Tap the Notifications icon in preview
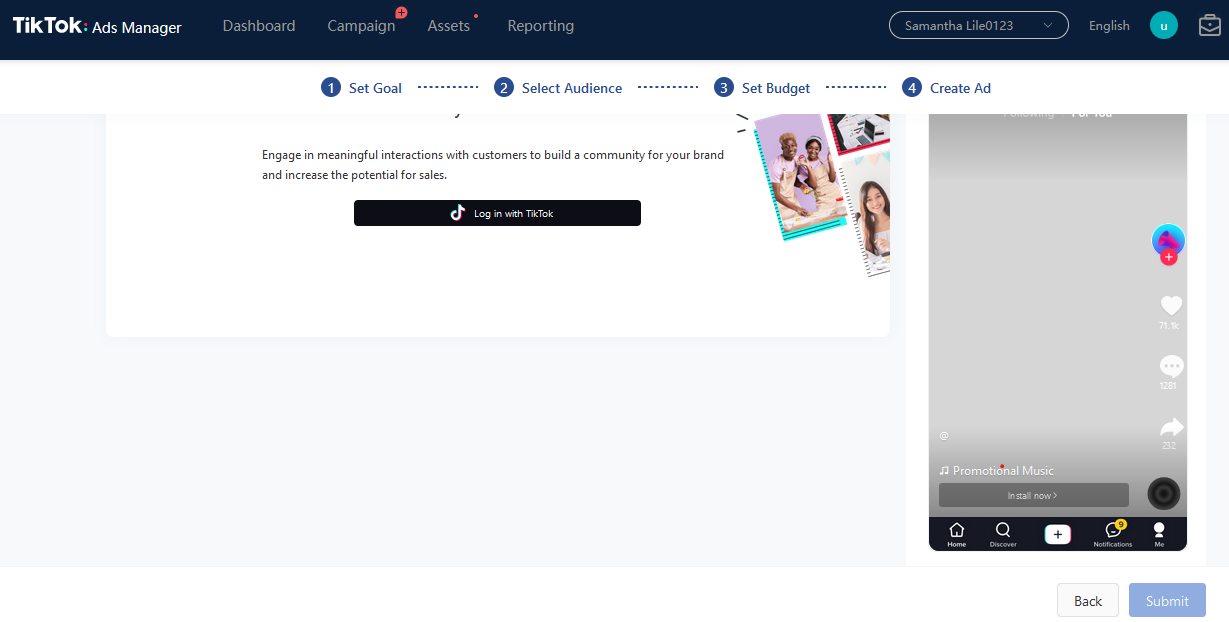Screen dimensions: 1229x622 (1113, 534)
